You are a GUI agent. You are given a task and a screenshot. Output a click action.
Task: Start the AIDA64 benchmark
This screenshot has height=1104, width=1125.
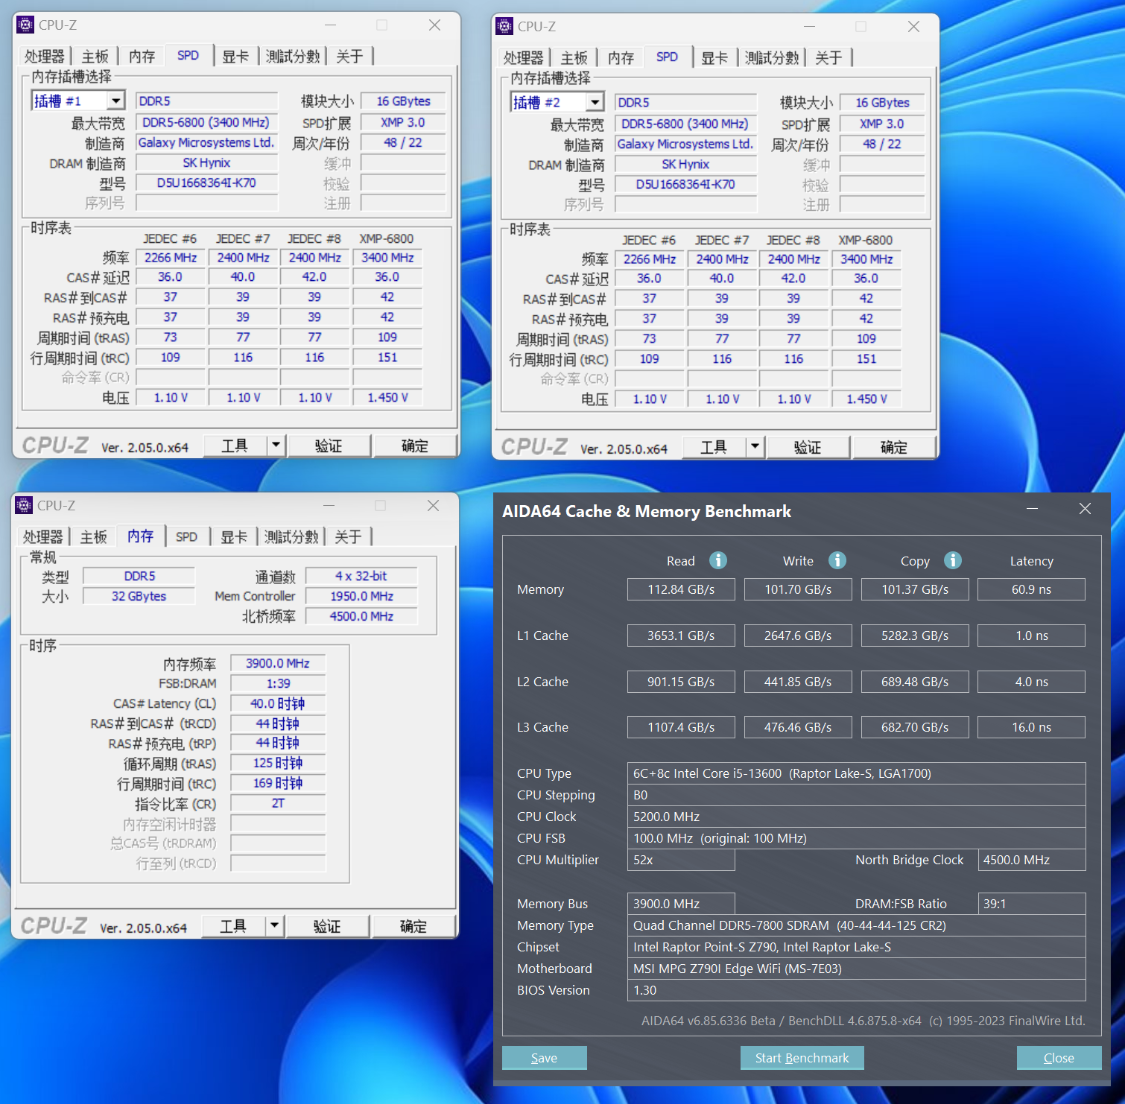801,1057
